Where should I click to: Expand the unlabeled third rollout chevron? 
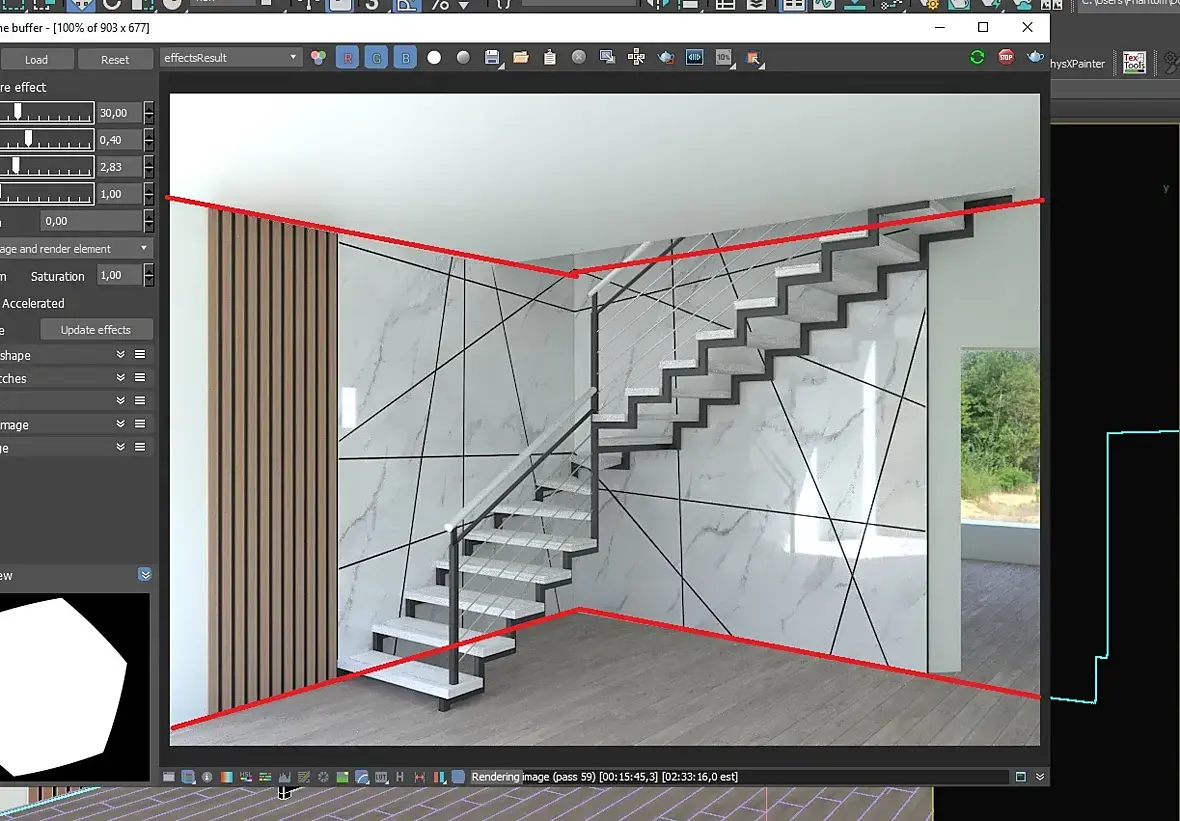pos(120,400)
